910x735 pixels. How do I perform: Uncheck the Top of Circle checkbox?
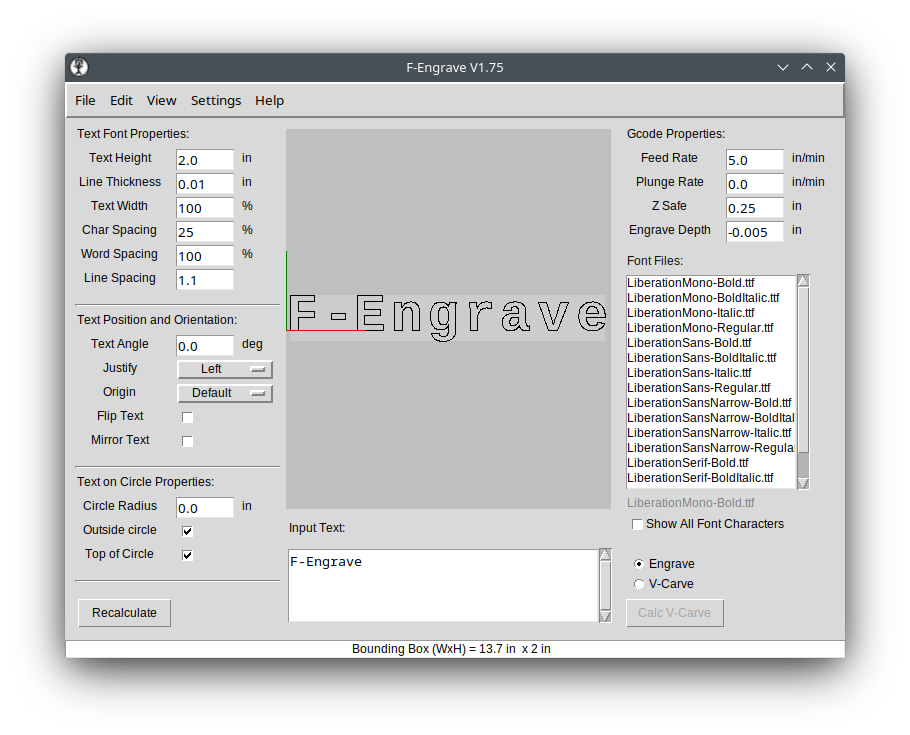pos(187,554)
